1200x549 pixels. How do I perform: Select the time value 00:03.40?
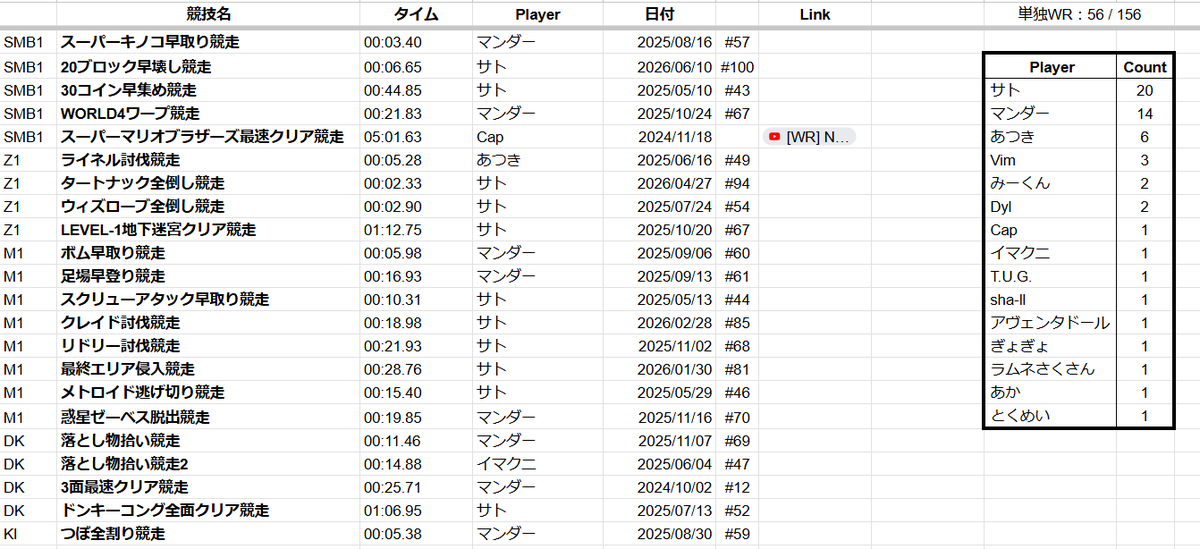393,43
